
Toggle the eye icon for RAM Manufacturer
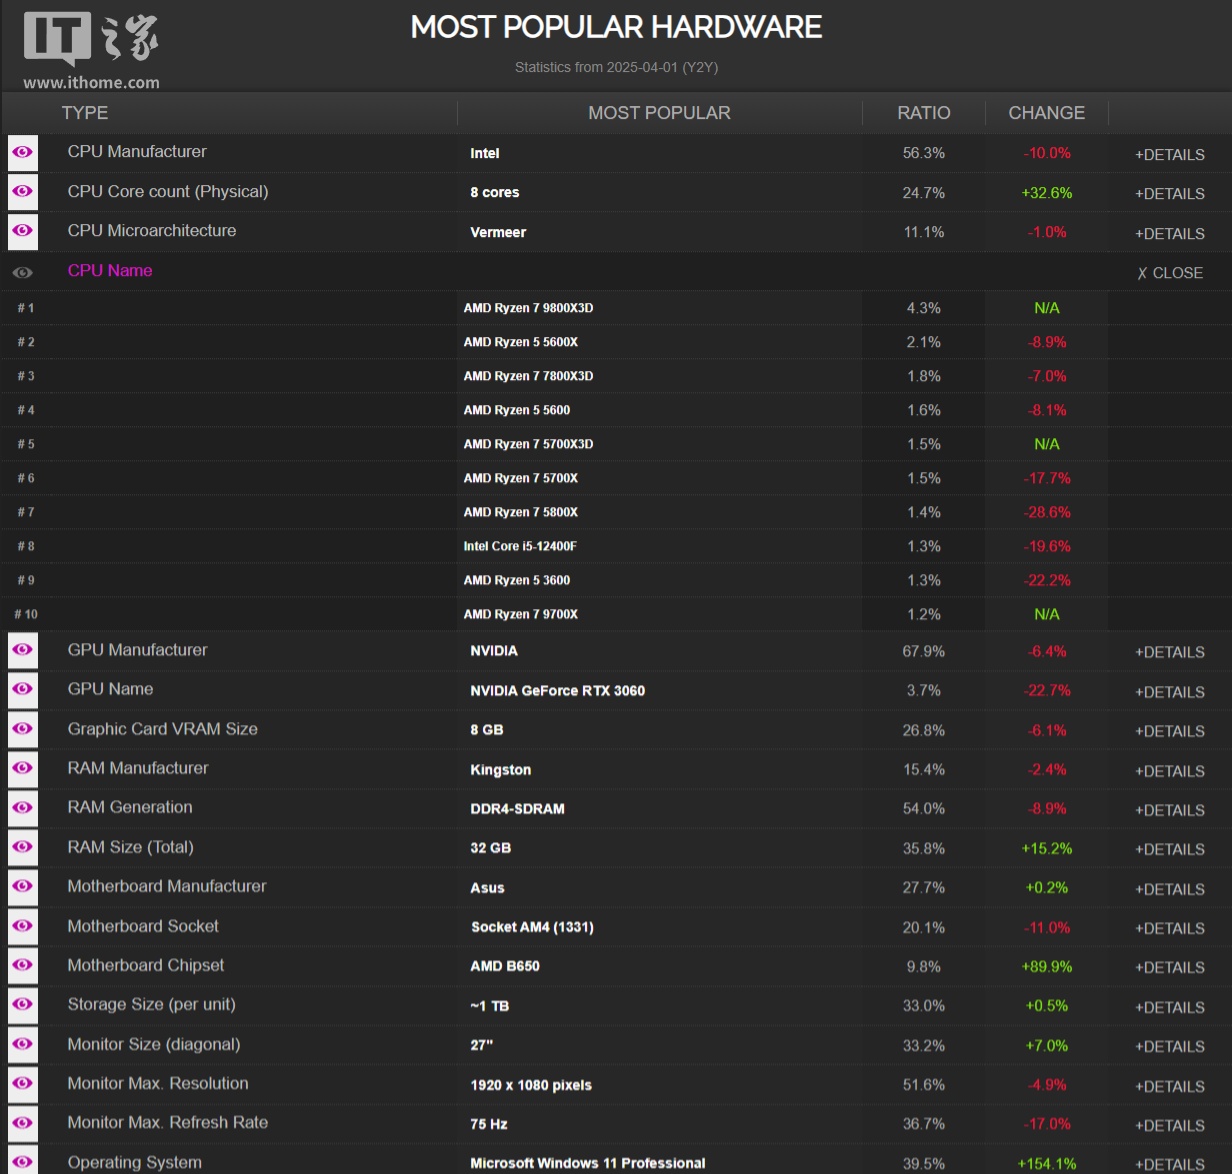pos(22,768)
